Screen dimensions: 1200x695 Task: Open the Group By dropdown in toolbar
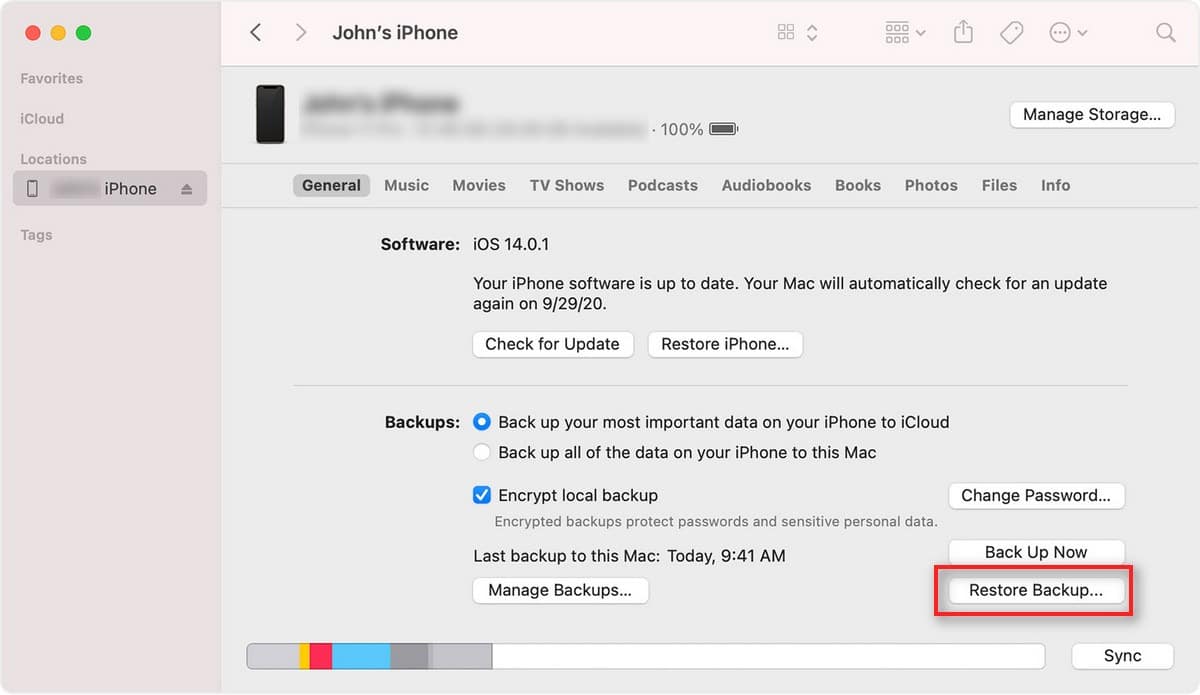[x=905, y=32]
